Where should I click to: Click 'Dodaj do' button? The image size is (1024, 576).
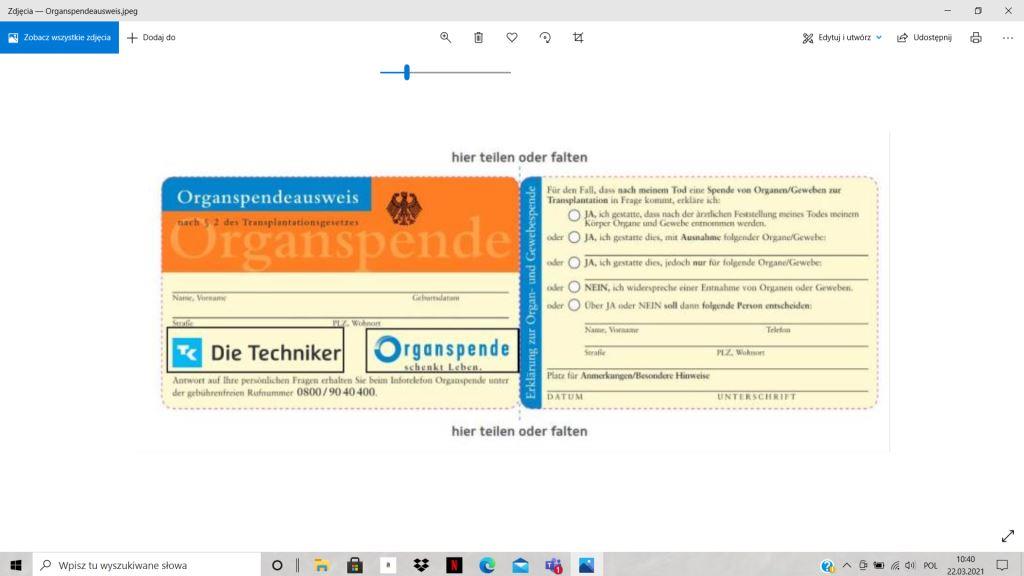pyautogui.click(x=151, y=37)
